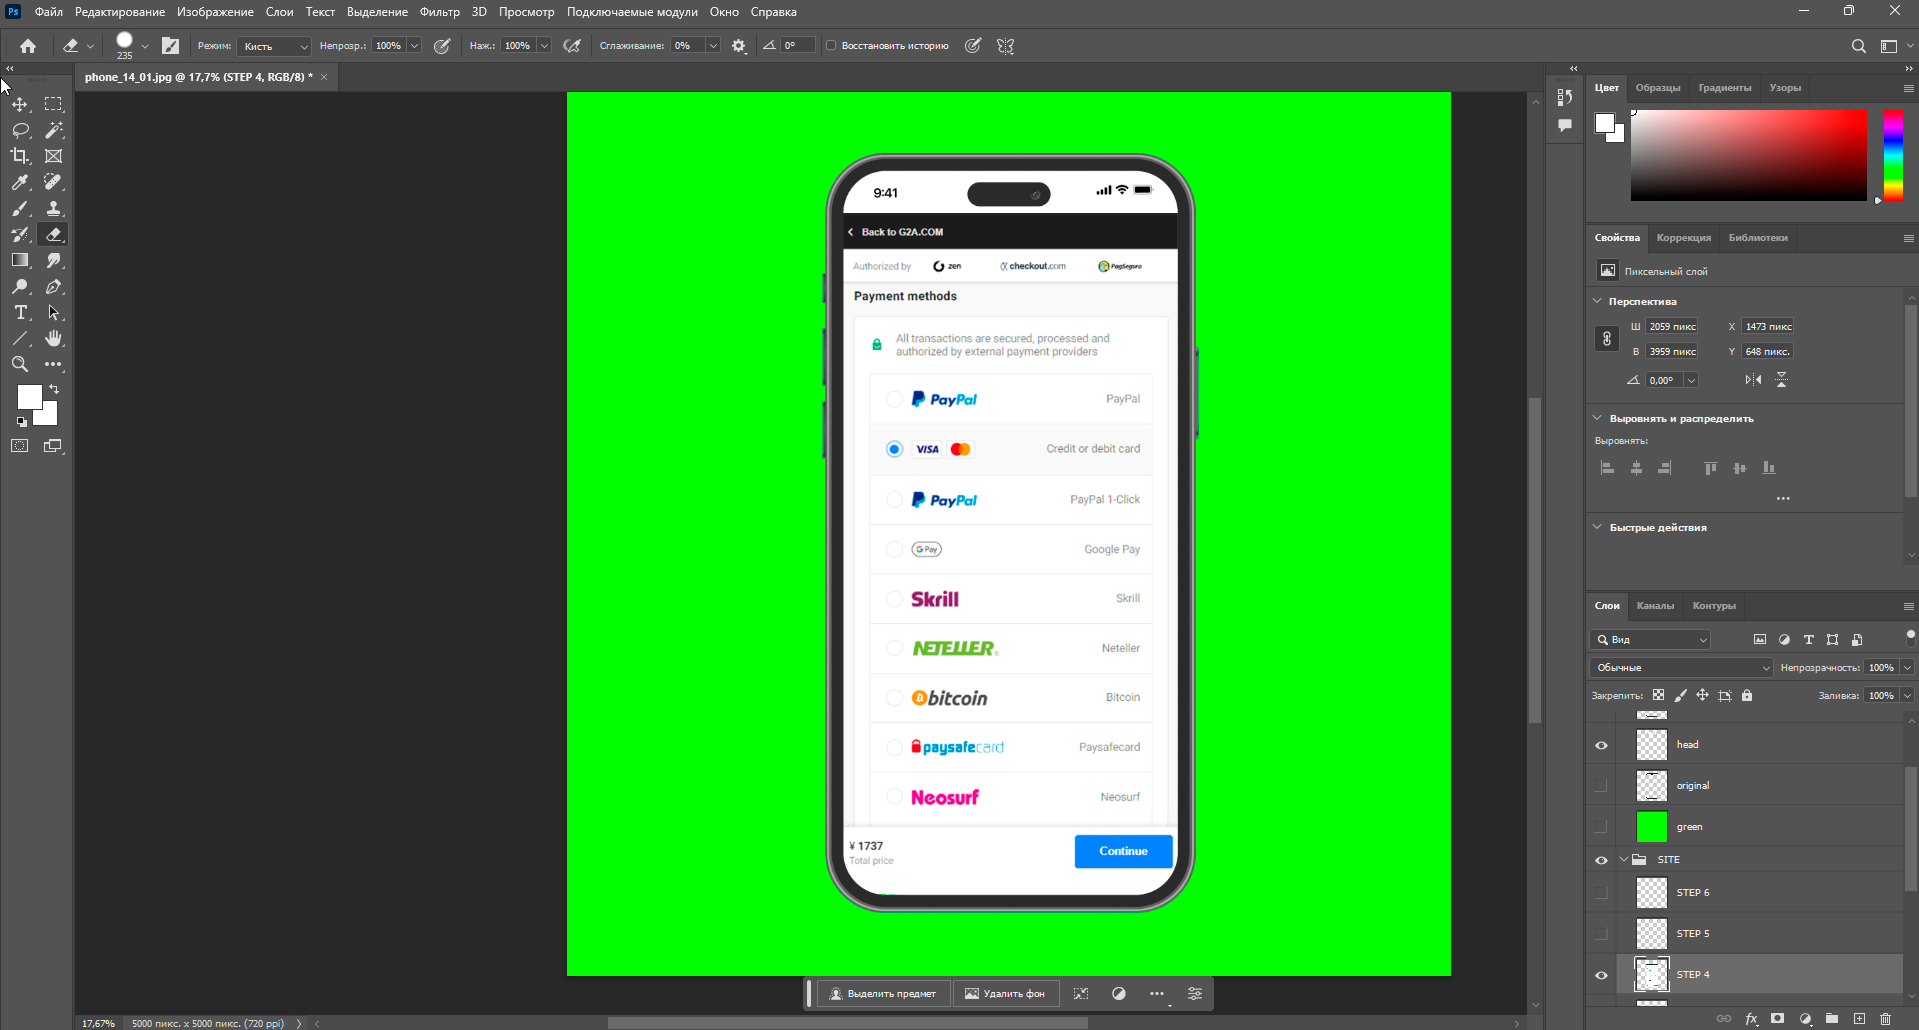Screen dimensions: 1919x1030
Task: Select the Magic Wand tool
Action: click(54, 130)
